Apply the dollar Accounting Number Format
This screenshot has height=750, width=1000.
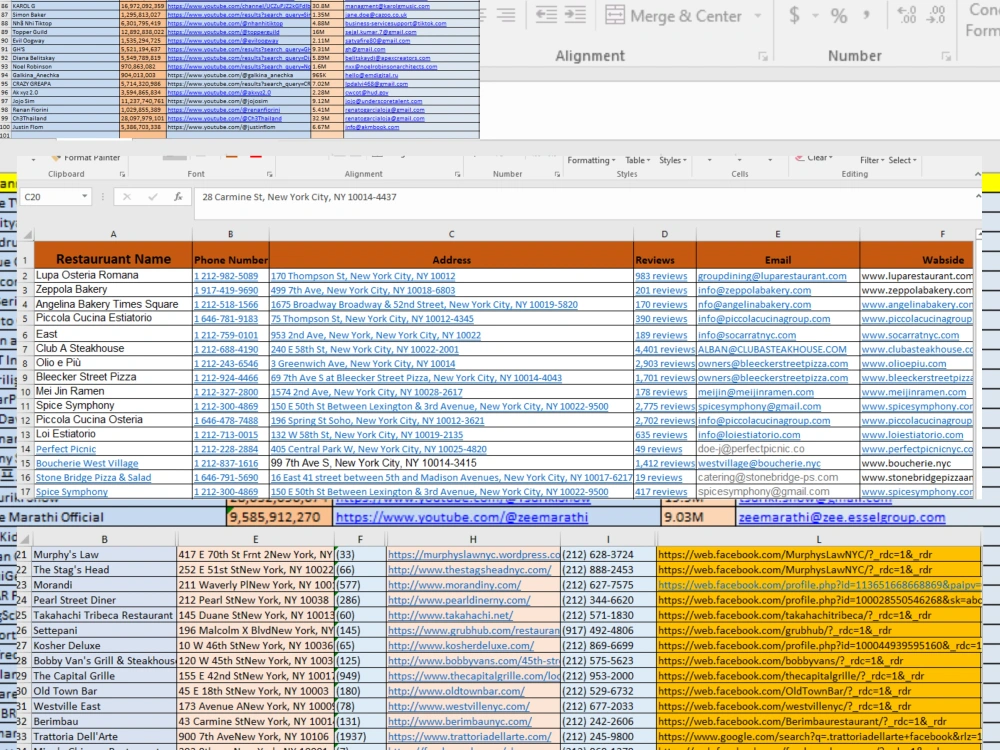(x=795, y=15)
